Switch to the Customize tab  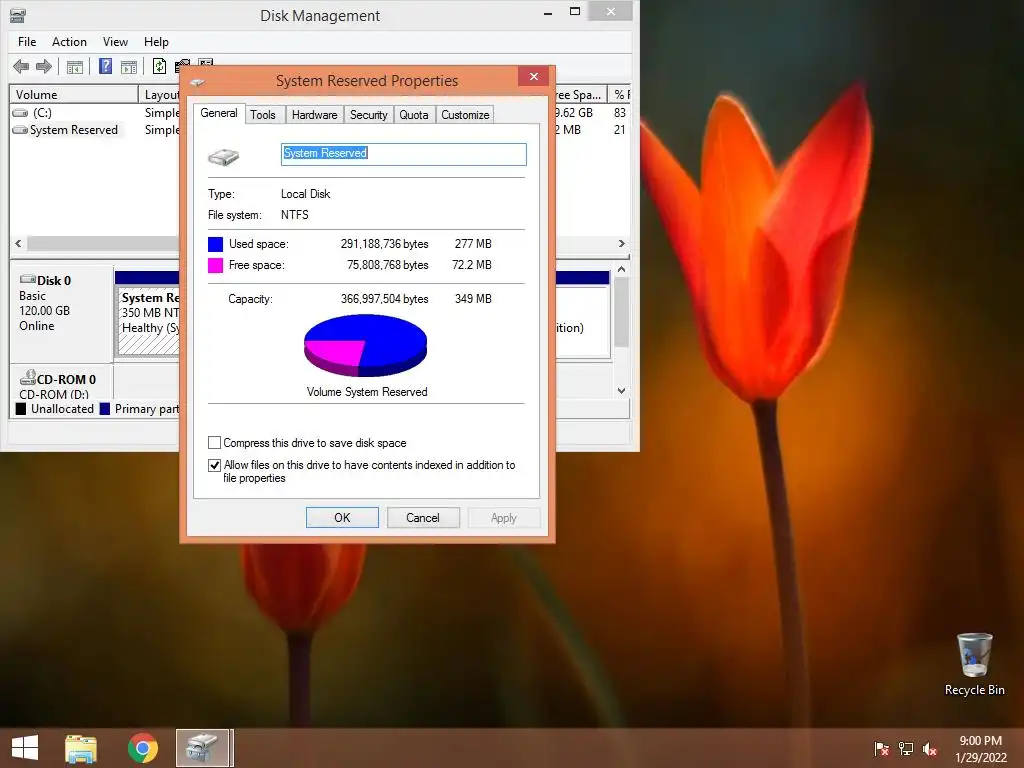(x=465, y=115)
